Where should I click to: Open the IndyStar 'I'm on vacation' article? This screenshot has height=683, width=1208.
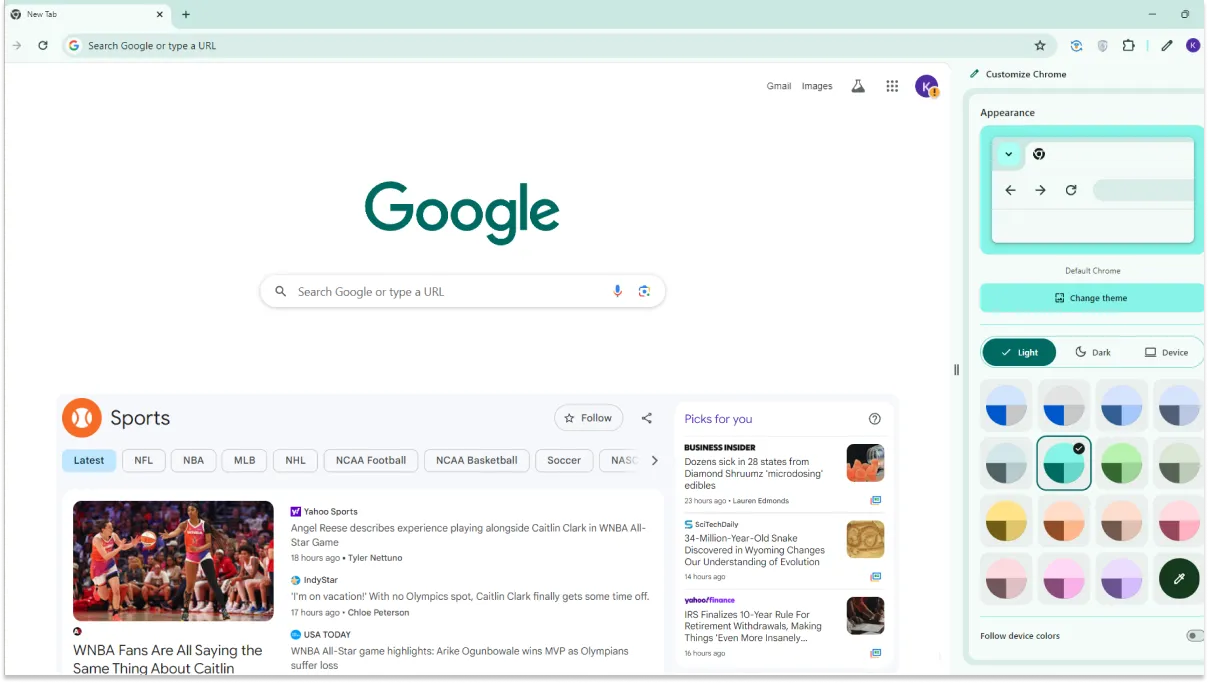coord(470,596)
